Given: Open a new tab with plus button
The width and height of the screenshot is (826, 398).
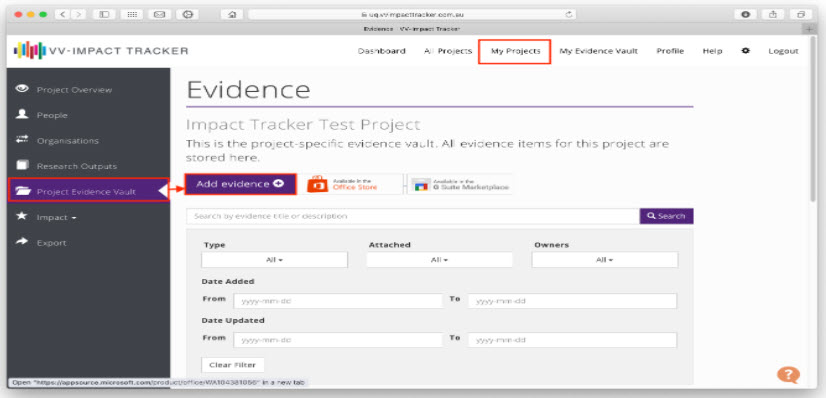Looking at the screenshot, I should coord(810,29).
